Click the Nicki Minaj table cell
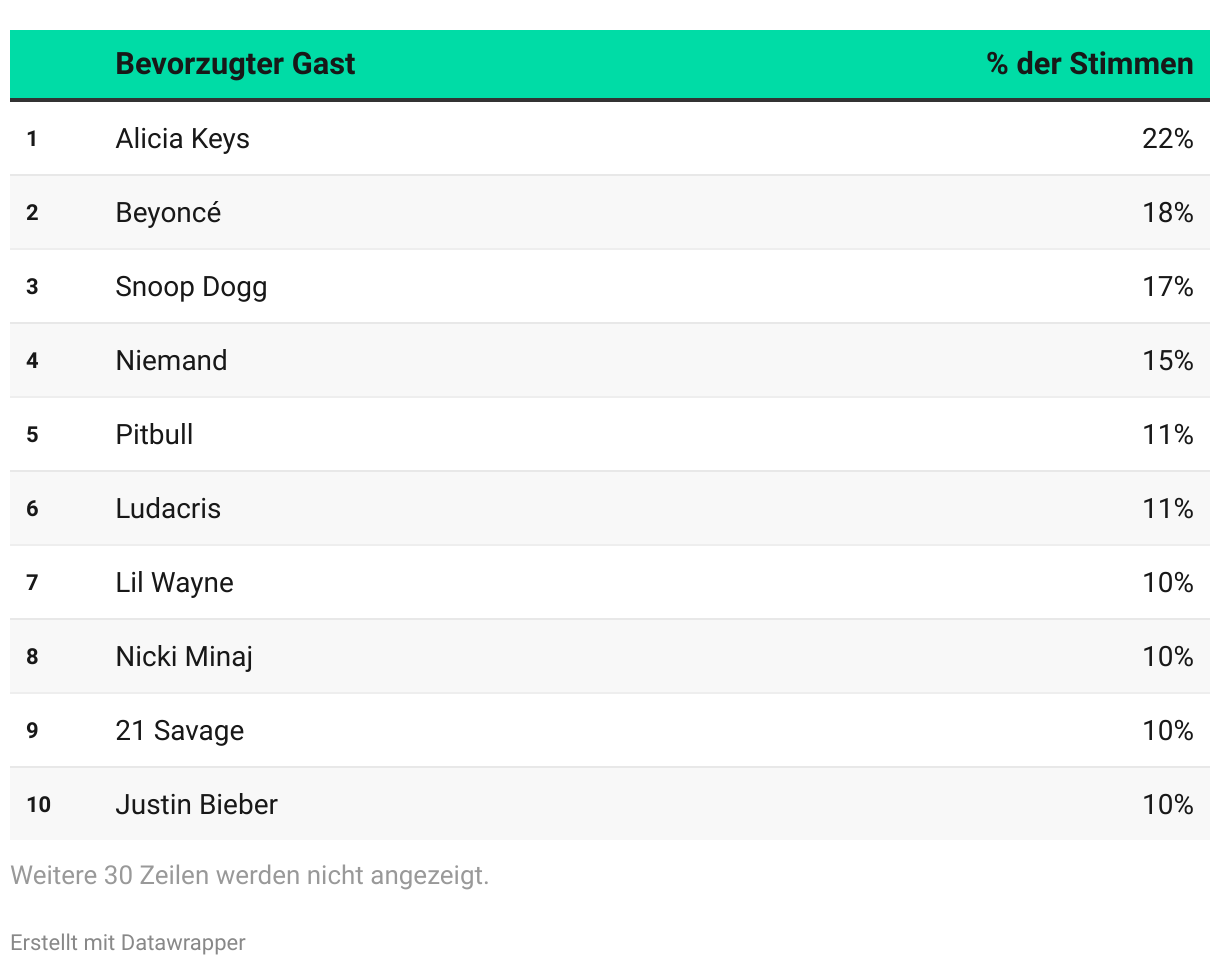 (184, 656)
